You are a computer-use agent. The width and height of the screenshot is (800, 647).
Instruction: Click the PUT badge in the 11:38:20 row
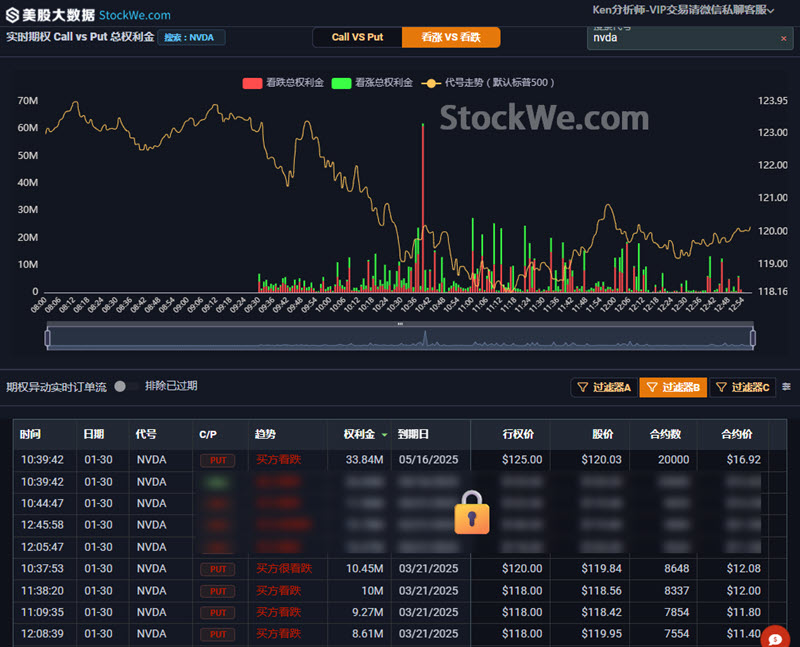218,591
